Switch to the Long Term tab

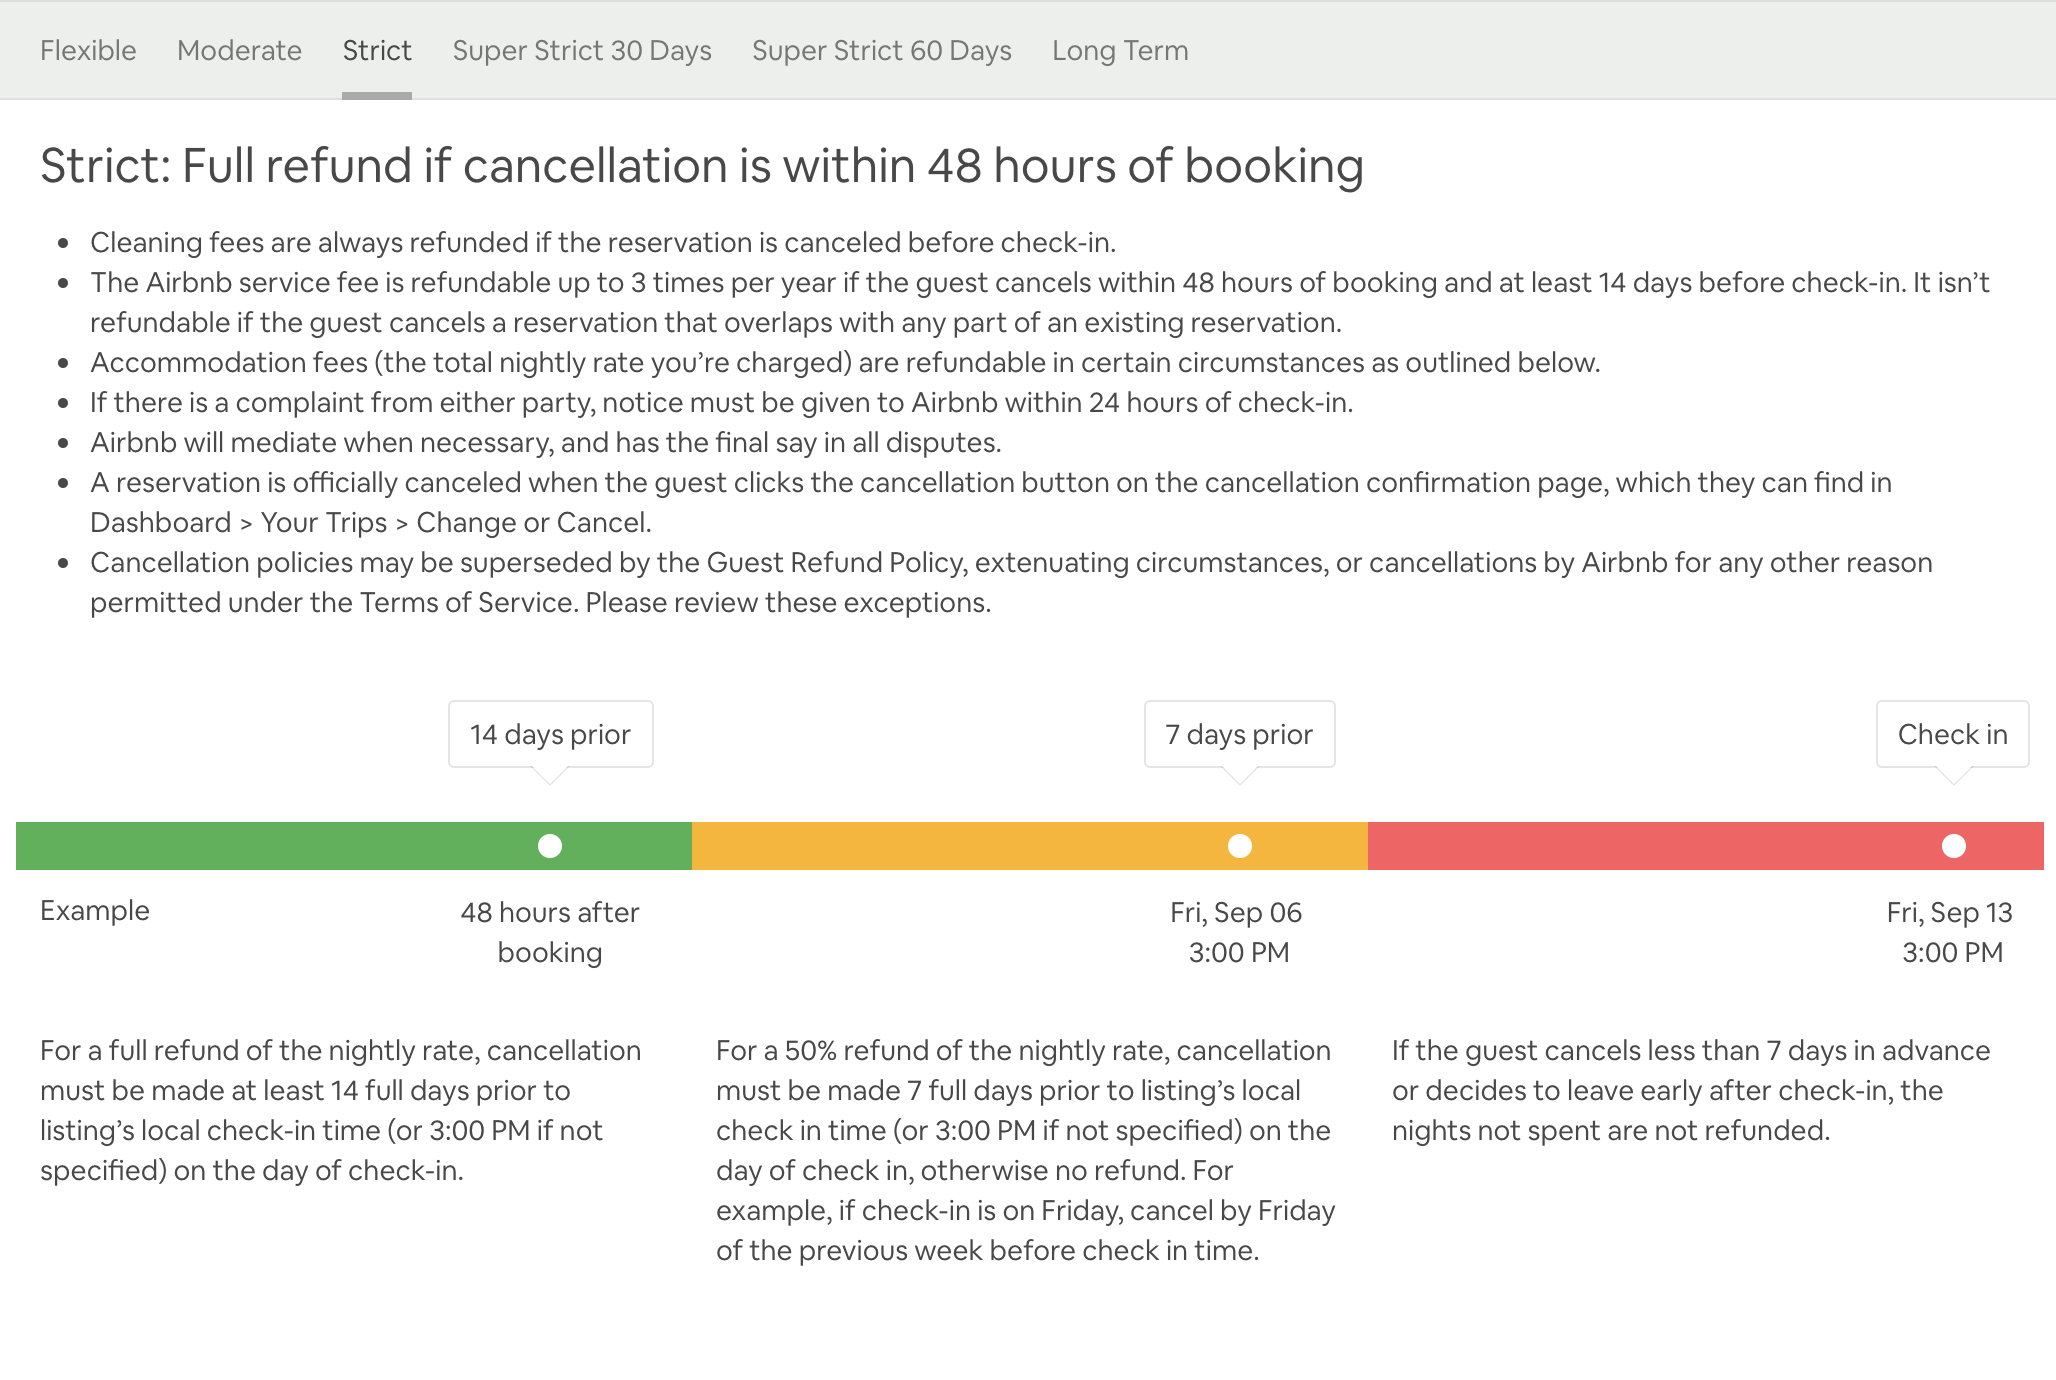pyautogui.click(x=1120, y=50)
